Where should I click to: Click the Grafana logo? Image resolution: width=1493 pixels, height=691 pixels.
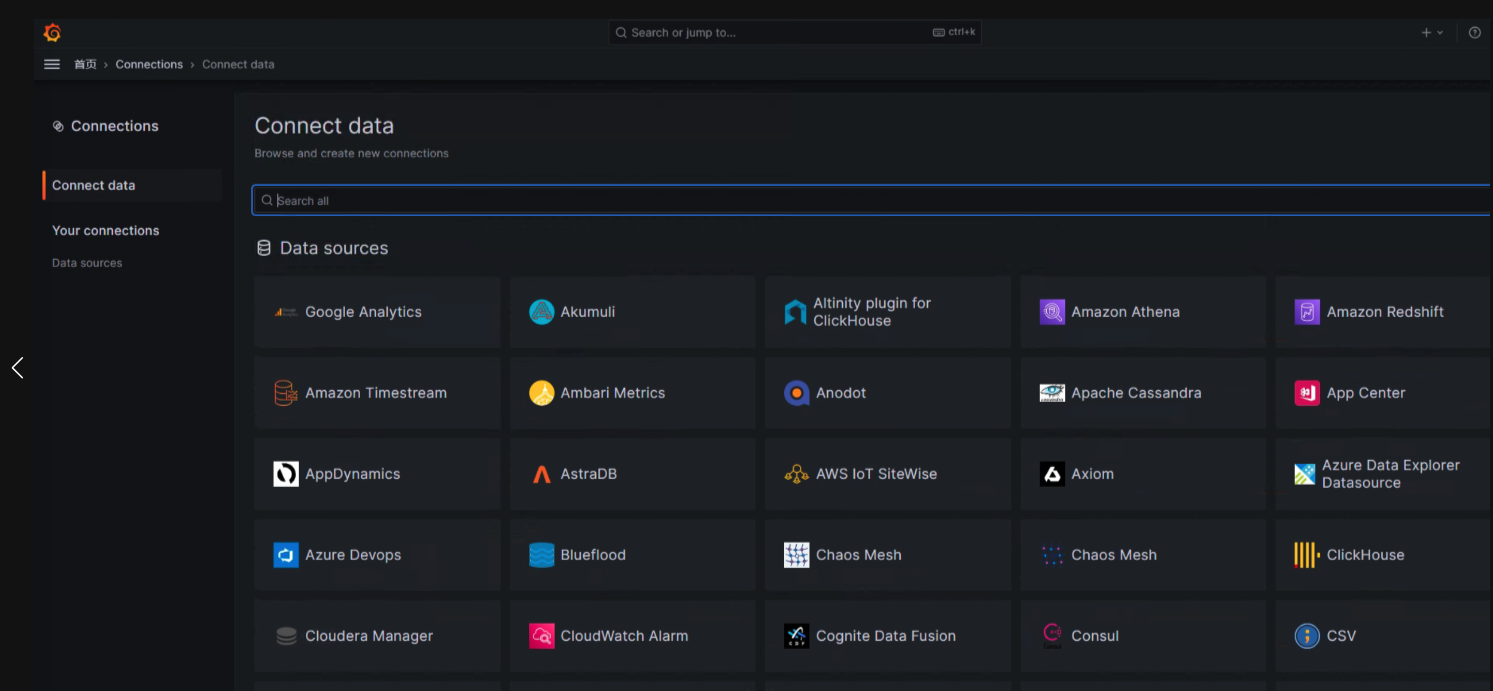[52, 33]
